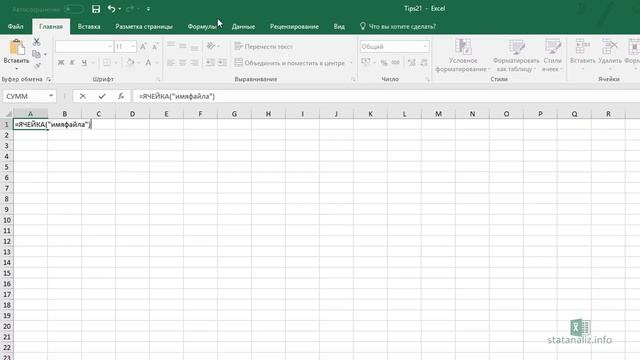Screen dimensions: 640x360
Task: Open the Файл tab
Action: coord(16,27)
